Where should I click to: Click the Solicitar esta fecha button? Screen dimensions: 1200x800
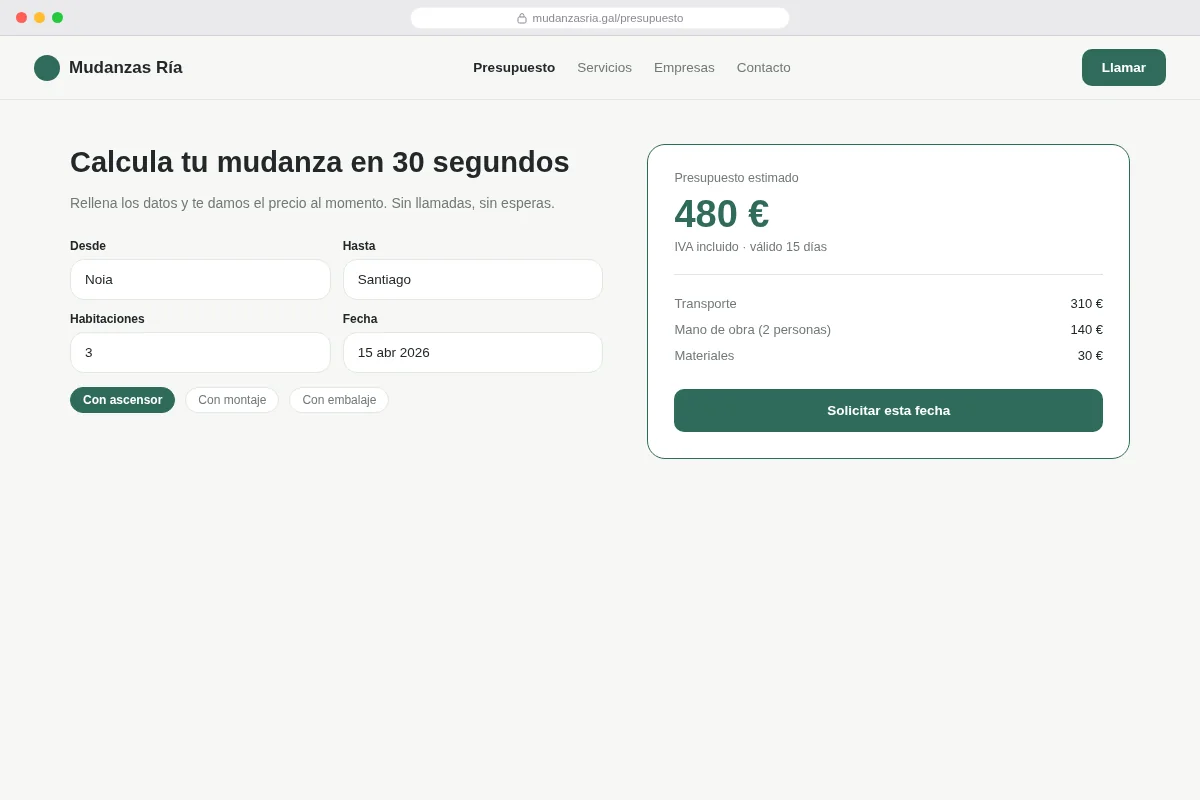coord(888,410)
